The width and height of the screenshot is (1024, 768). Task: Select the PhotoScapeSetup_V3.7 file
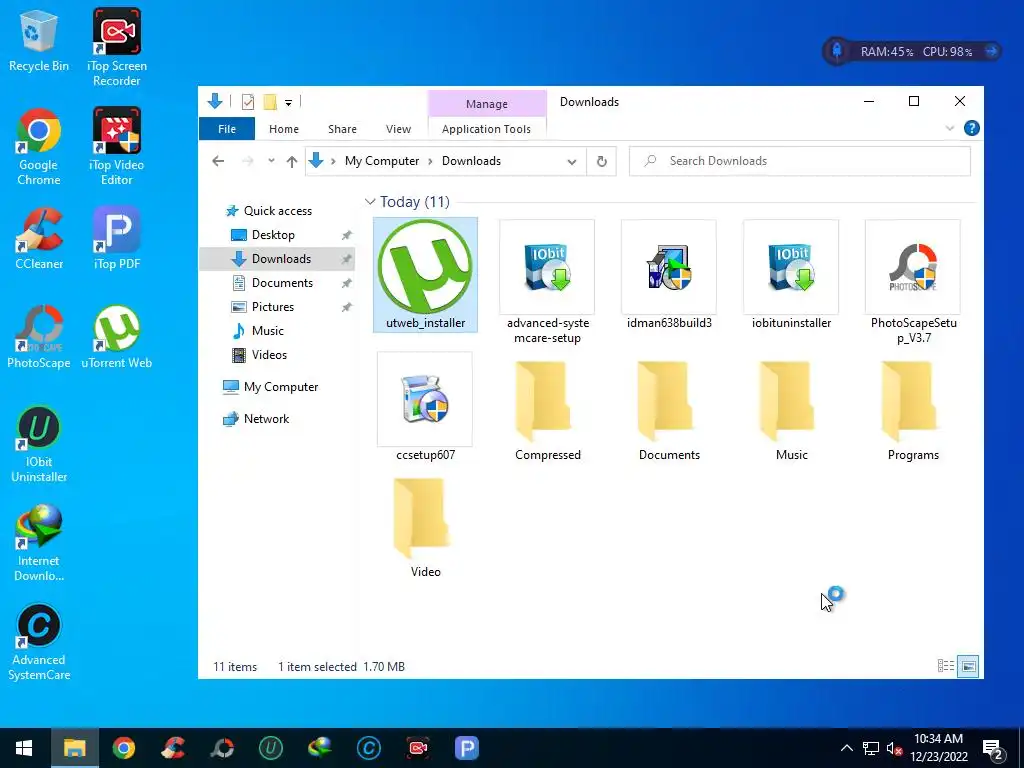(913, 282)
